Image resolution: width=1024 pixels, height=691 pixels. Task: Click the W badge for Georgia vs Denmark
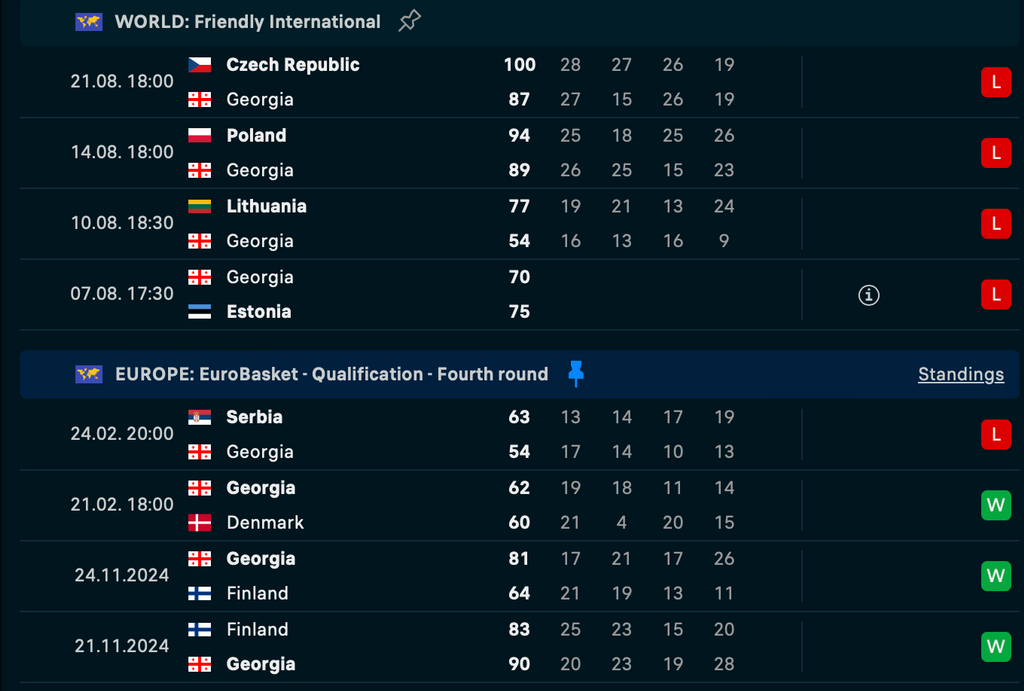click(995, 505)
